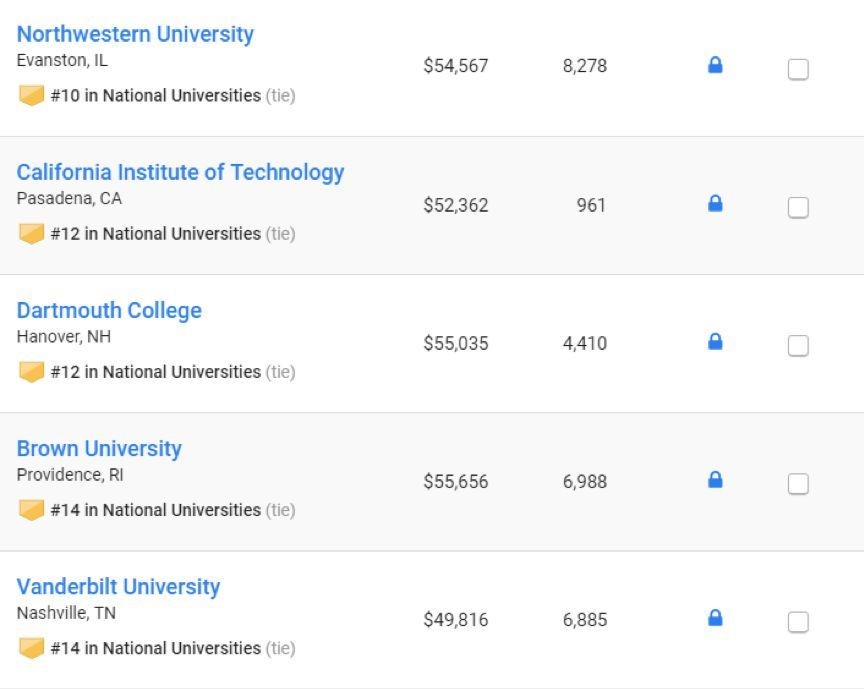864x689 pixels.
Task: Click Vanderbilt's yellow ranking badge icon
Action: pos(31,648)
